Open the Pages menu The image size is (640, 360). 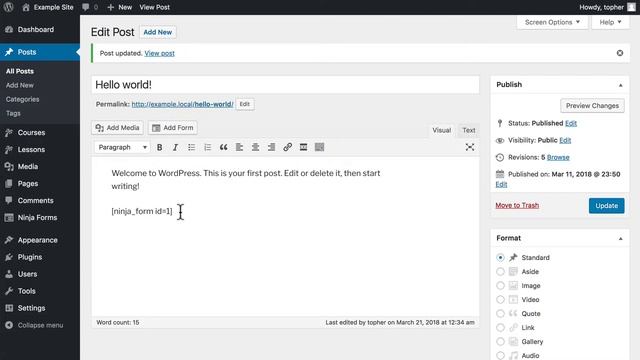[x=40, y=184]
